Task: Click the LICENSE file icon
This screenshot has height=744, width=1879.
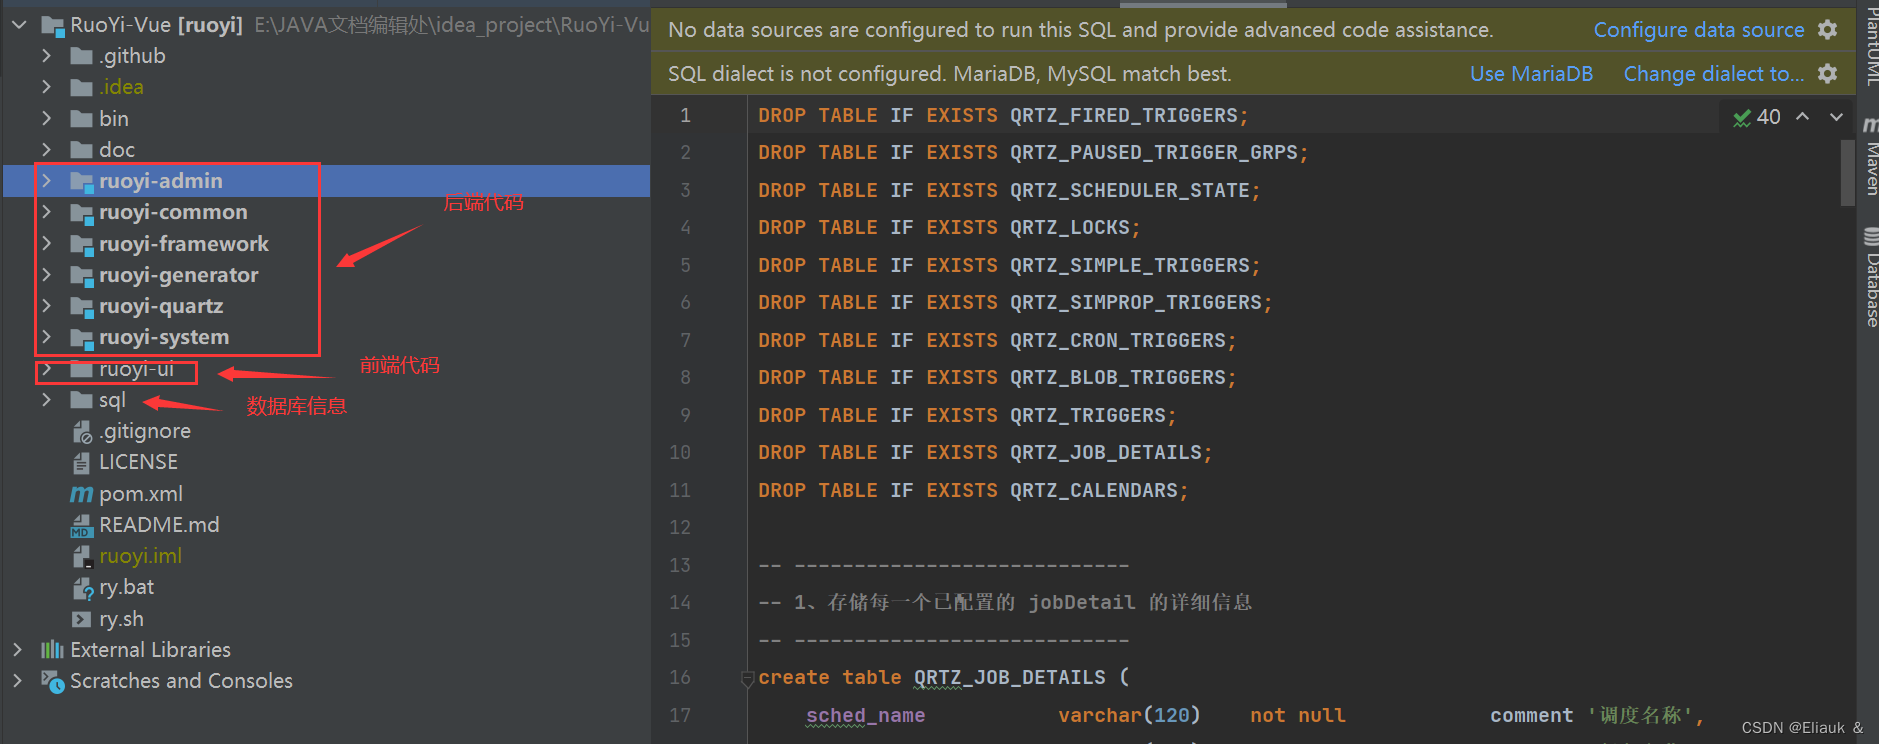Action: pyautogui.click(x=82, y=462)
